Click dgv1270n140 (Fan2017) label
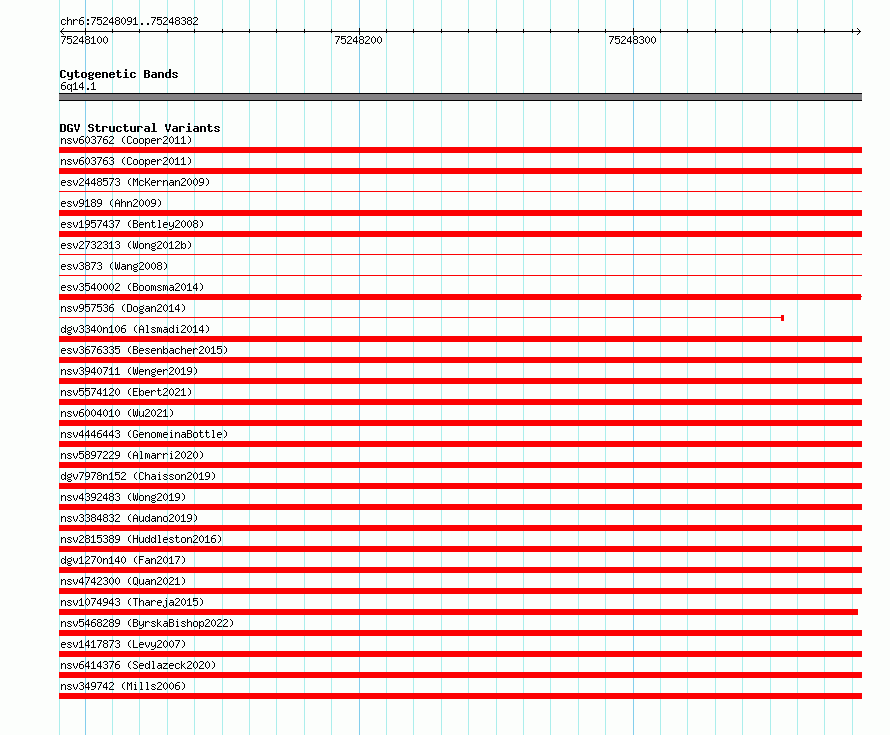The width and height of the screenshot is (890, 735). coord(123,560)
